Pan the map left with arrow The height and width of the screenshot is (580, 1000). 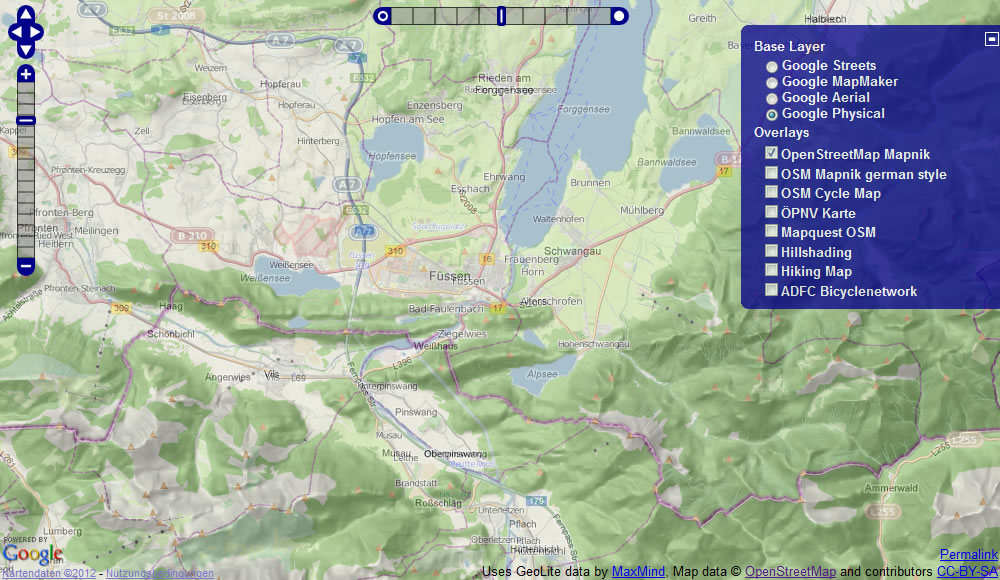[x=15, y=31]
